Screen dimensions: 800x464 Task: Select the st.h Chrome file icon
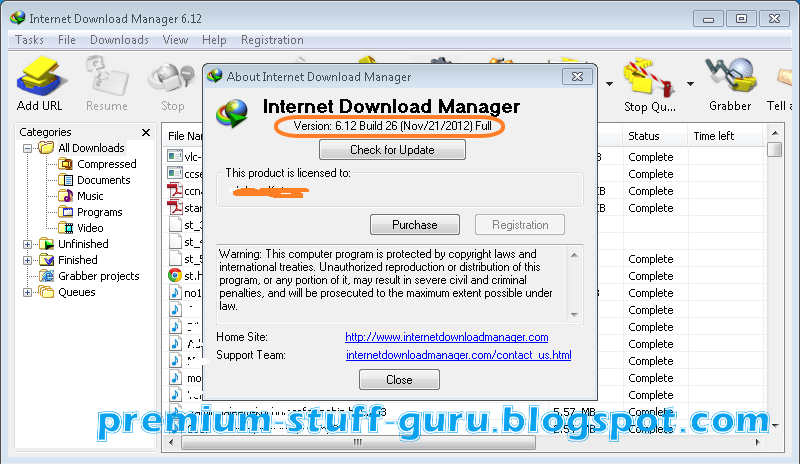pos(175,275)
